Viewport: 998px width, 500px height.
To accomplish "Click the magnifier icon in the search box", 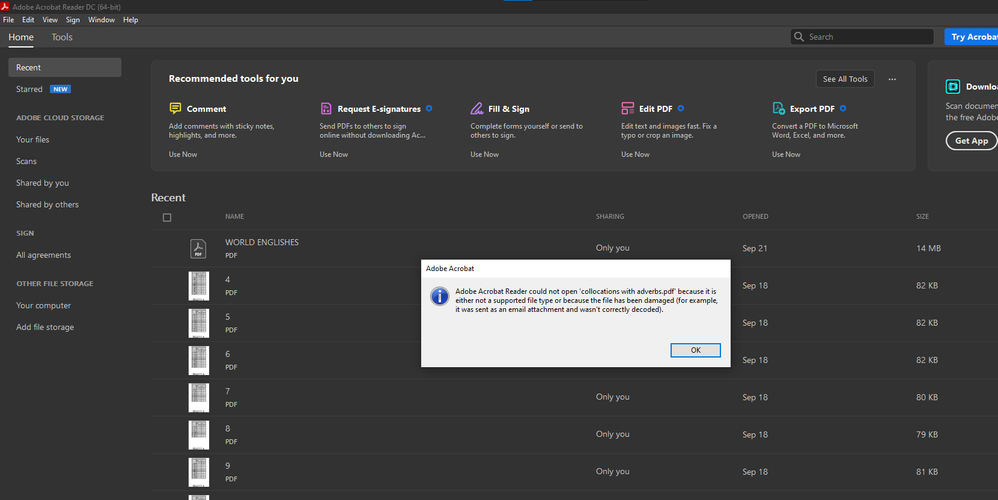I will click(799, 37).
